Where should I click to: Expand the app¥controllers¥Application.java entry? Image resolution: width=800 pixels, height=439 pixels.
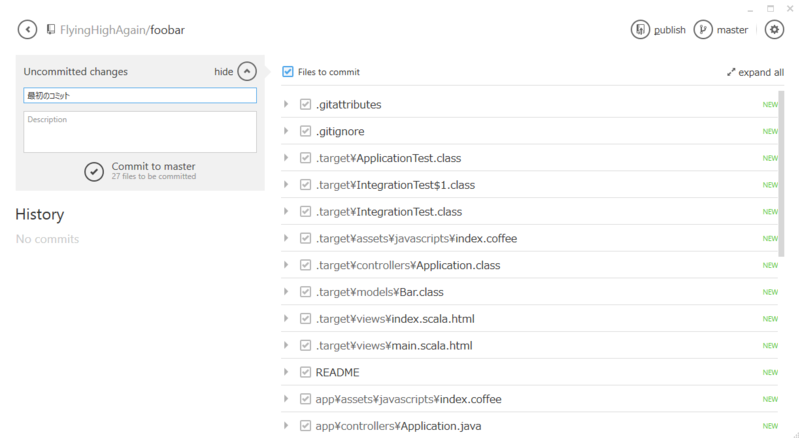tap(286, 426)
